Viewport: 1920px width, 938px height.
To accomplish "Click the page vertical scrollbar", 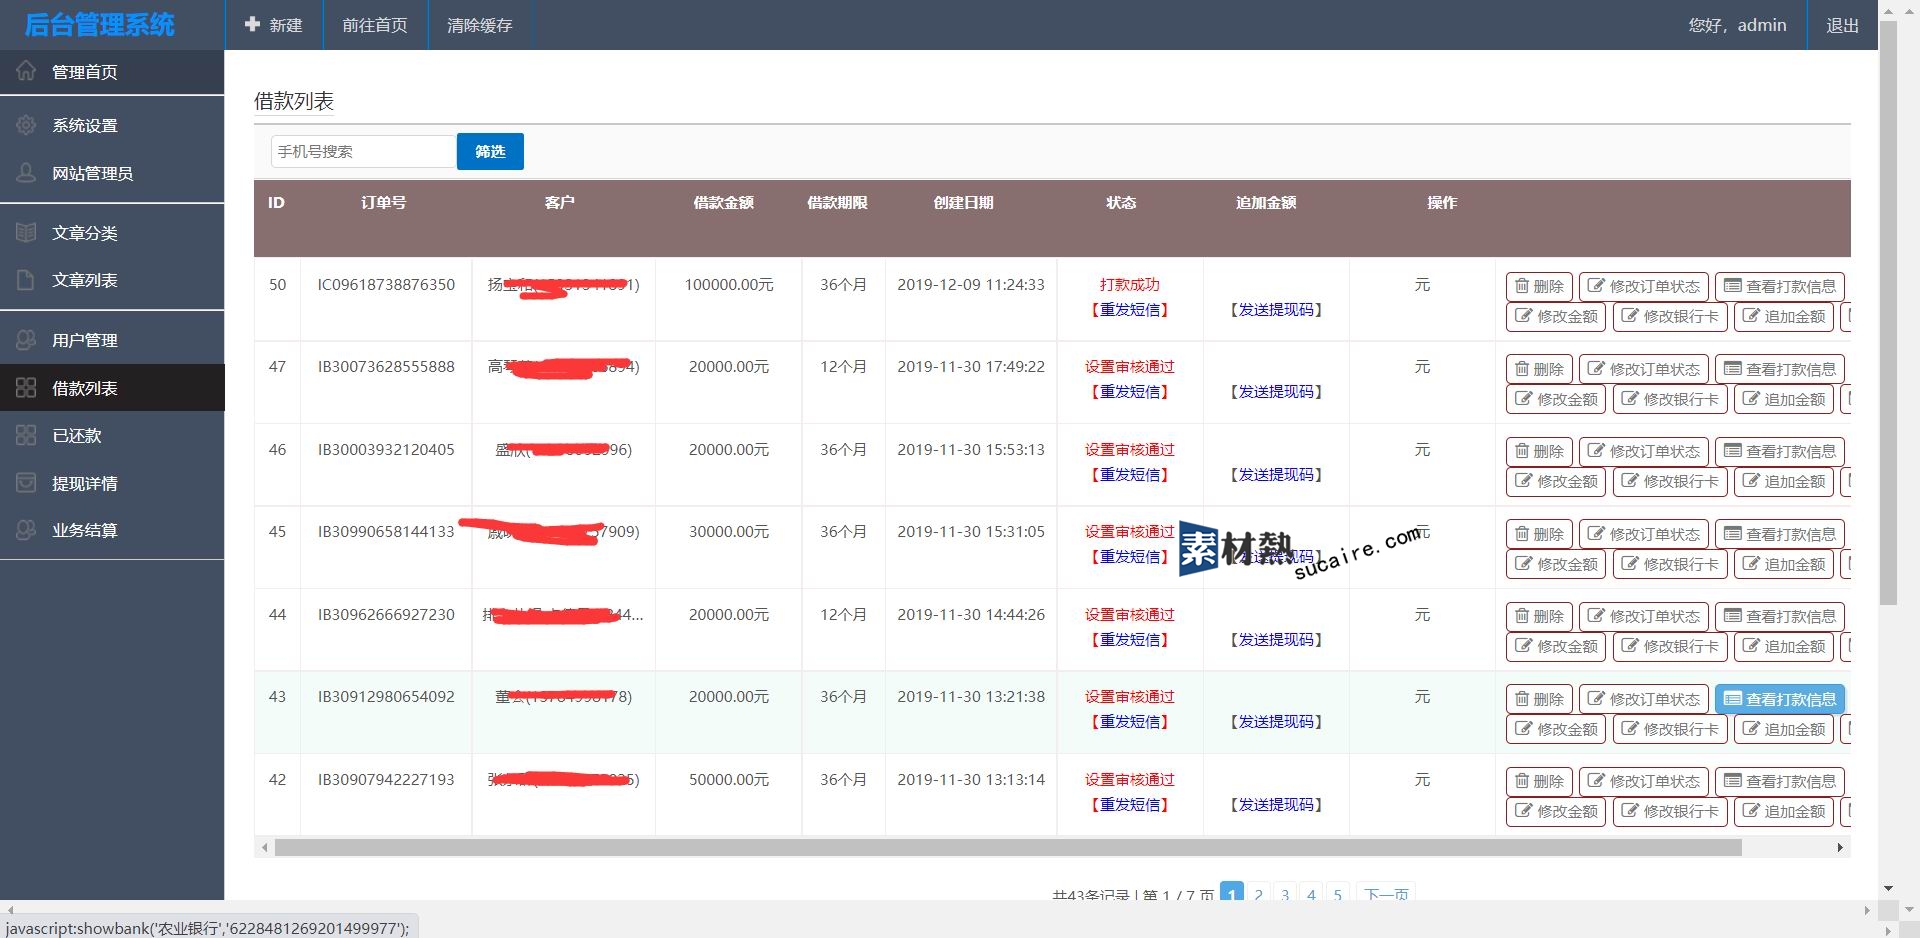I will (1888, 314).
